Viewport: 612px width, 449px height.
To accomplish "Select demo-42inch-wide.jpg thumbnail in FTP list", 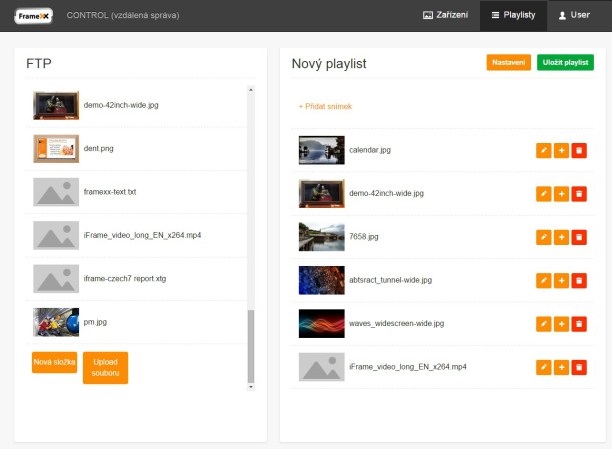I will (x=56, y=105).
